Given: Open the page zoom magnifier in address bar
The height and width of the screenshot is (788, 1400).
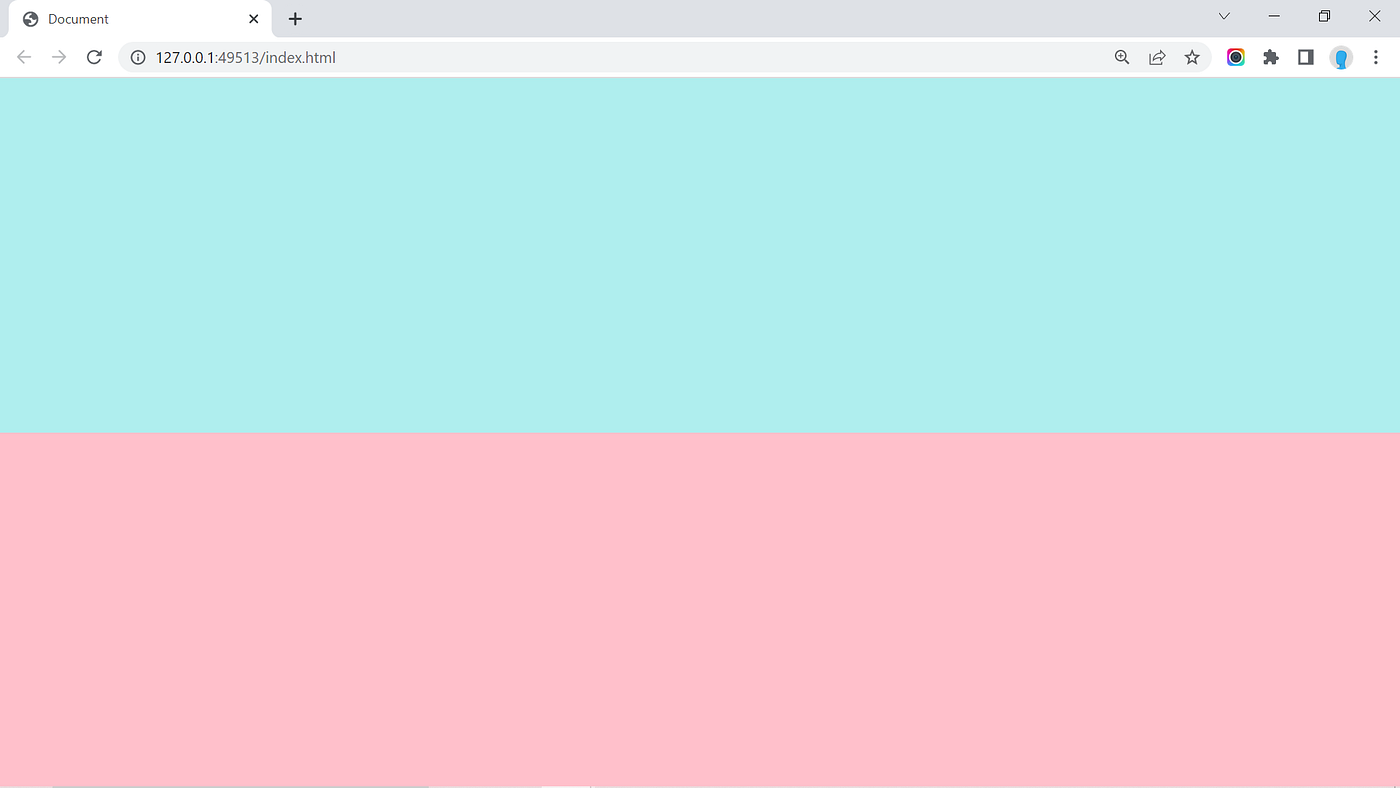Looking at the screenshot, I should (x=1122, y=57).
